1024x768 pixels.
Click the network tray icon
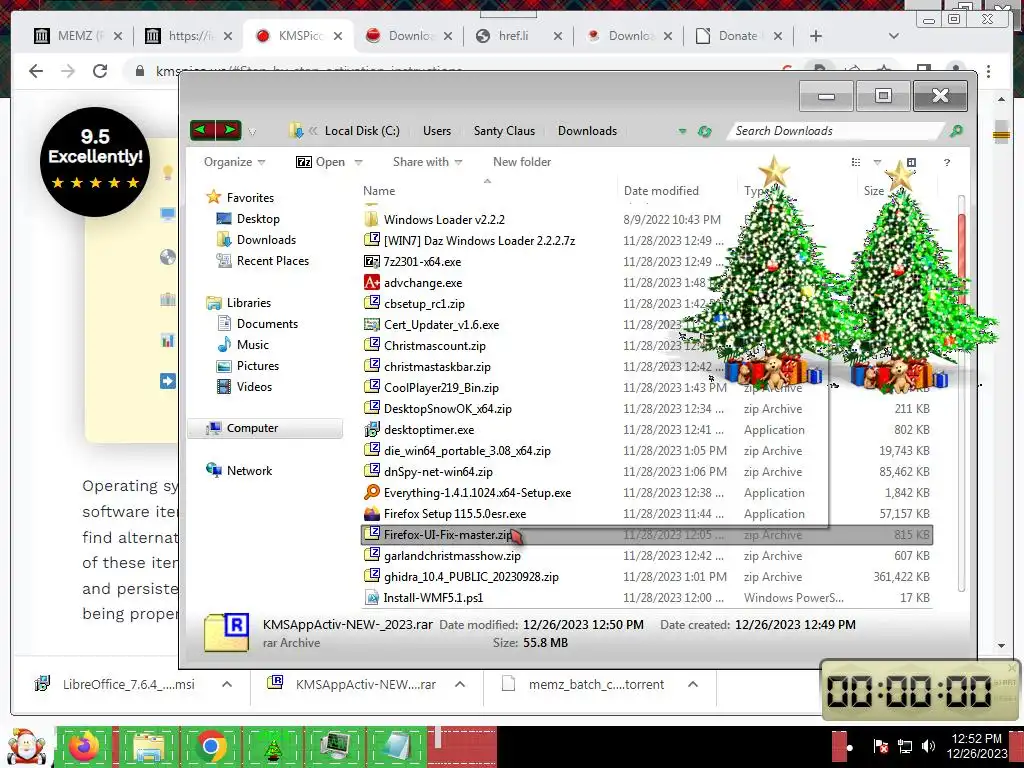coord(905,746)
